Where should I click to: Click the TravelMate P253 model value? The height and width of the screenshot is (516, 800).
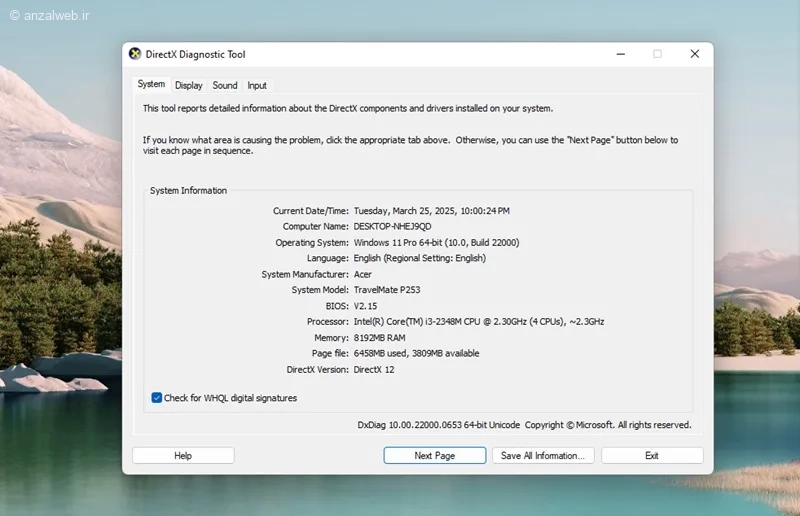(x=387, y=289)
